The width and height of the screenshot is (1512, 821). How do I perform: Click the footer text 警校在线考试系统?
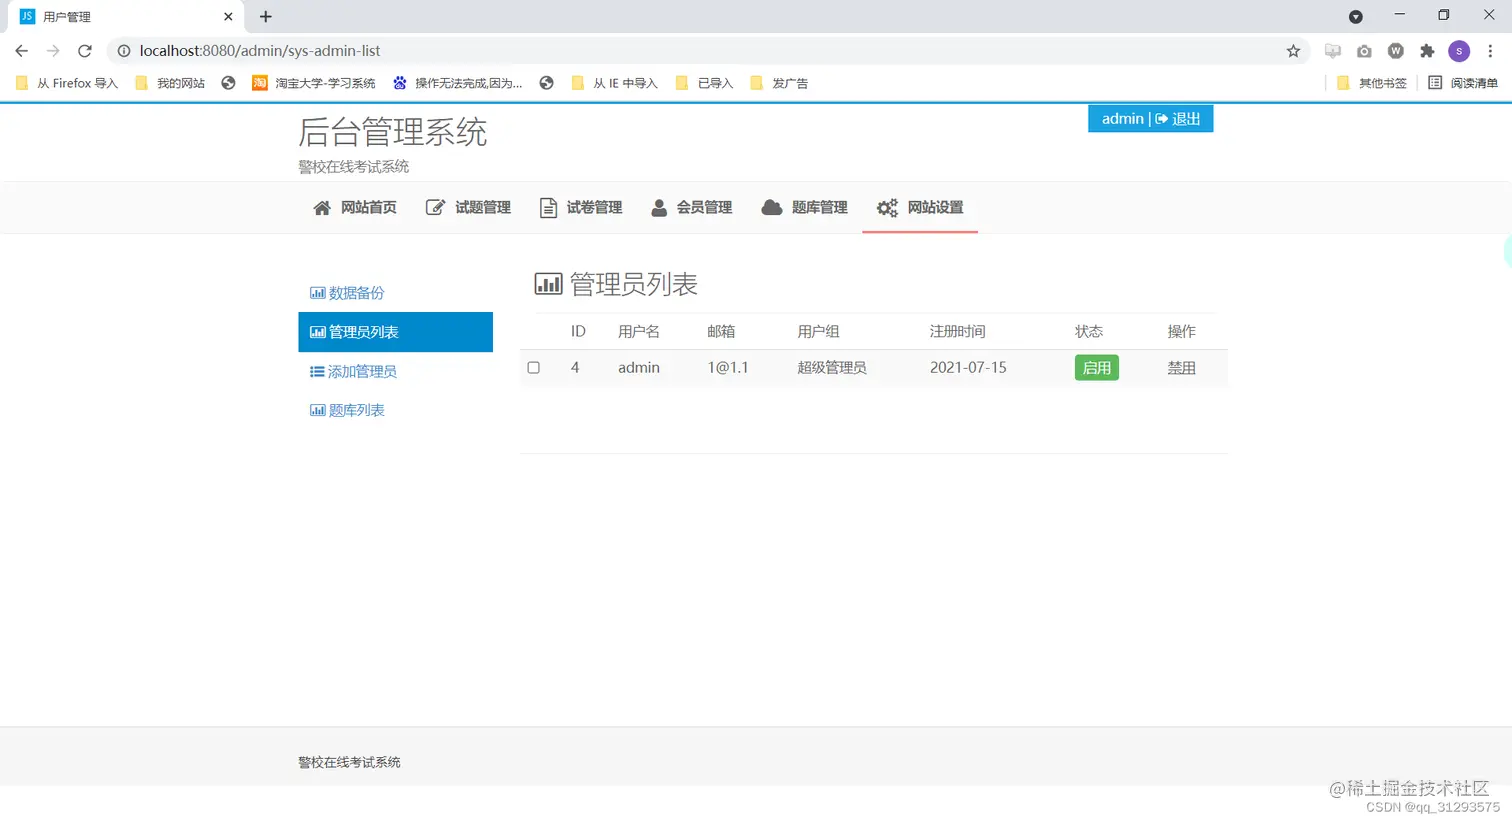(349, 762)
